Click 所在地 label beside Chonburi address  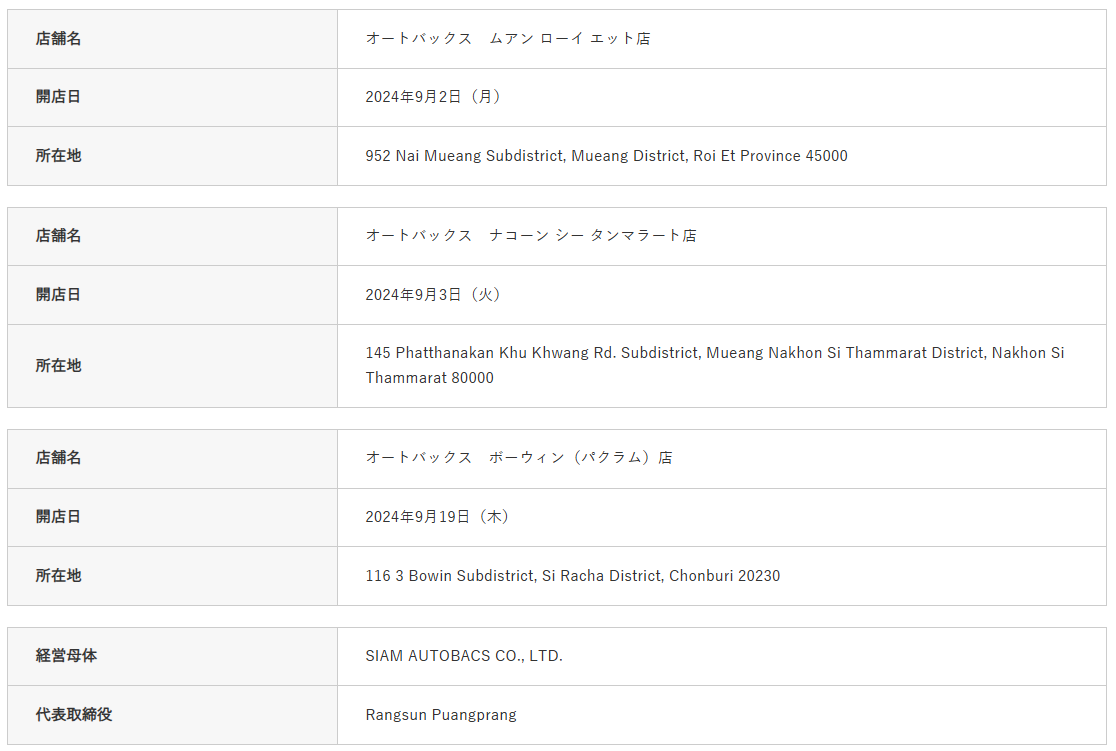pos(58,576)
